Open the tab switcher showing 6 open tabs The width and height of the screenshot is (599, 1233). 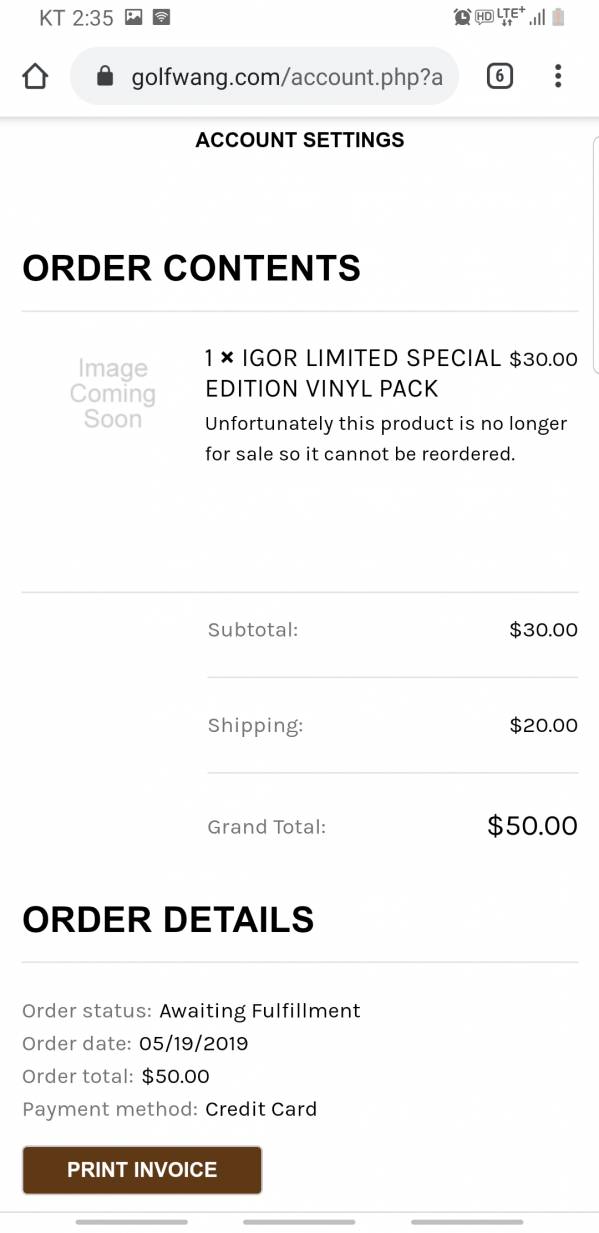pyautogui.click(x=499, y=75)
